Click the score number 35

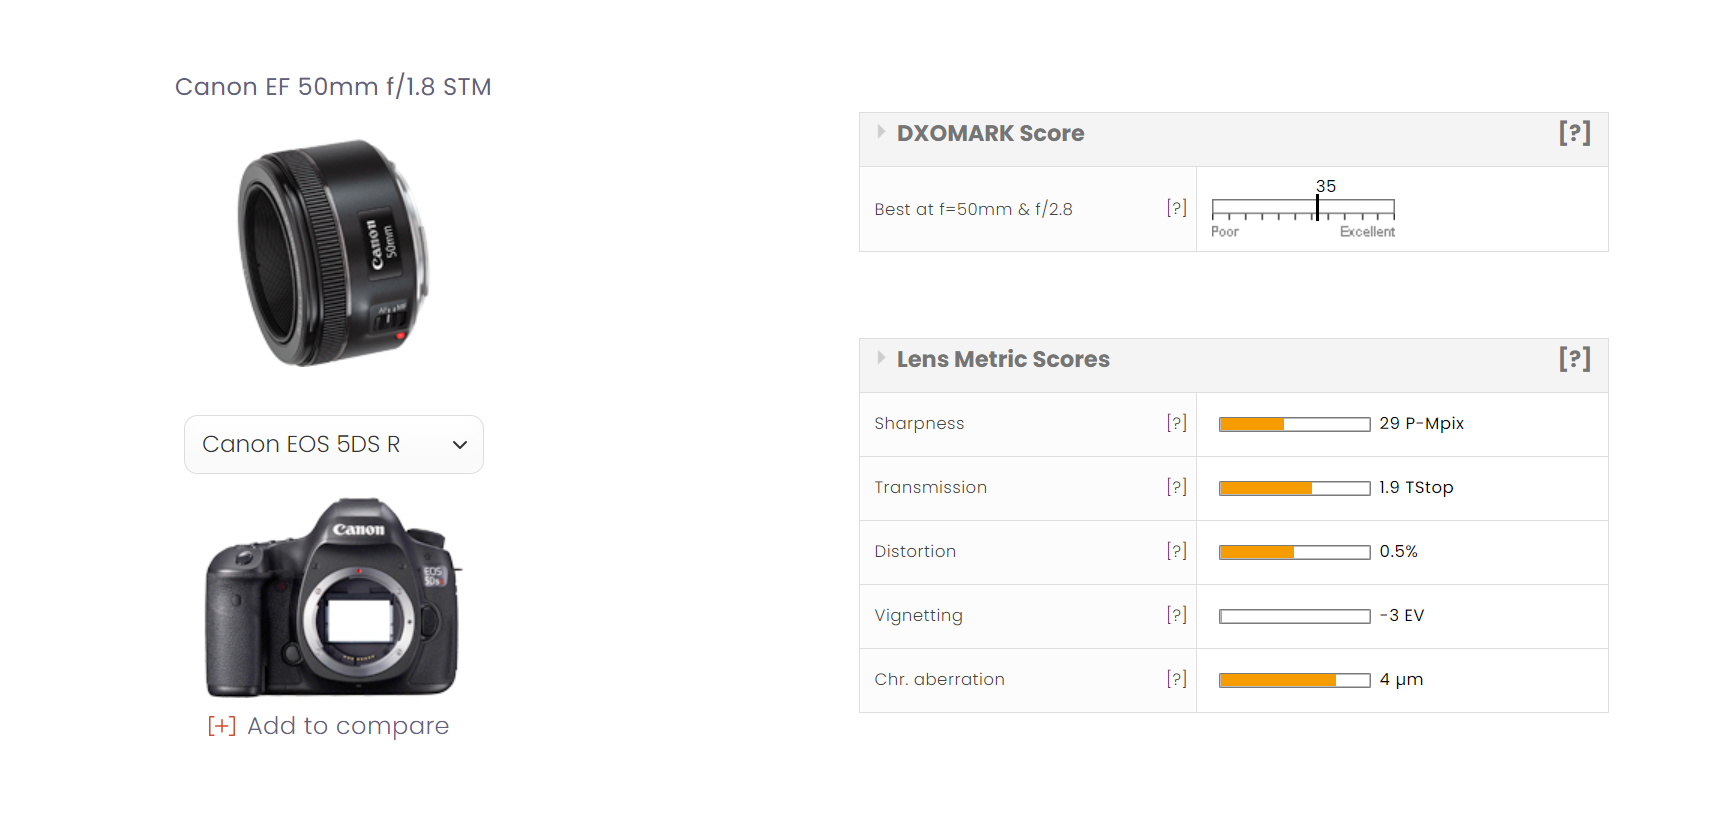pyautogui.click(x=1326, y=186)
